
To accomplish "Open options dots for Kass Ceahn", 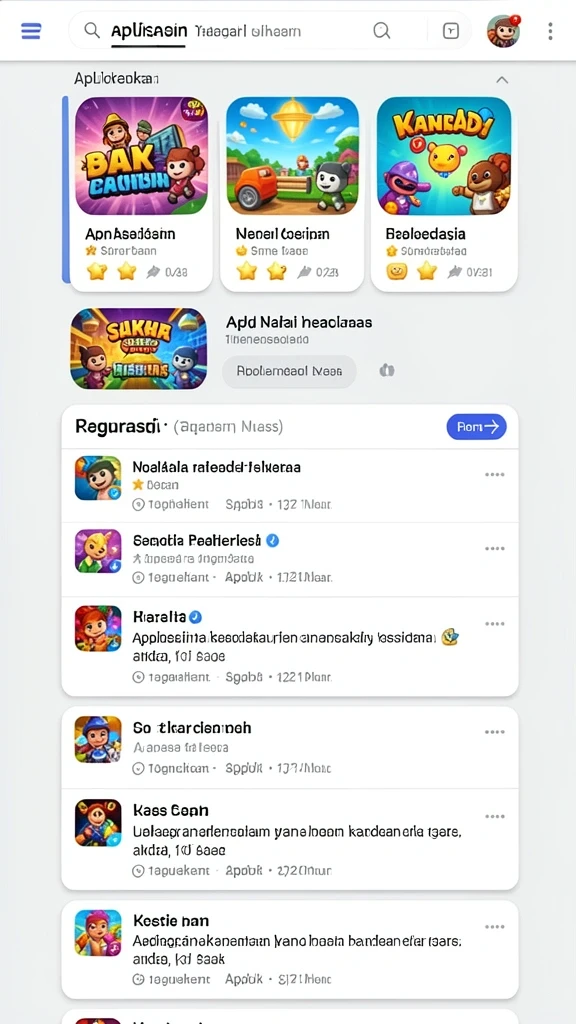I will [x=495, y=816].
